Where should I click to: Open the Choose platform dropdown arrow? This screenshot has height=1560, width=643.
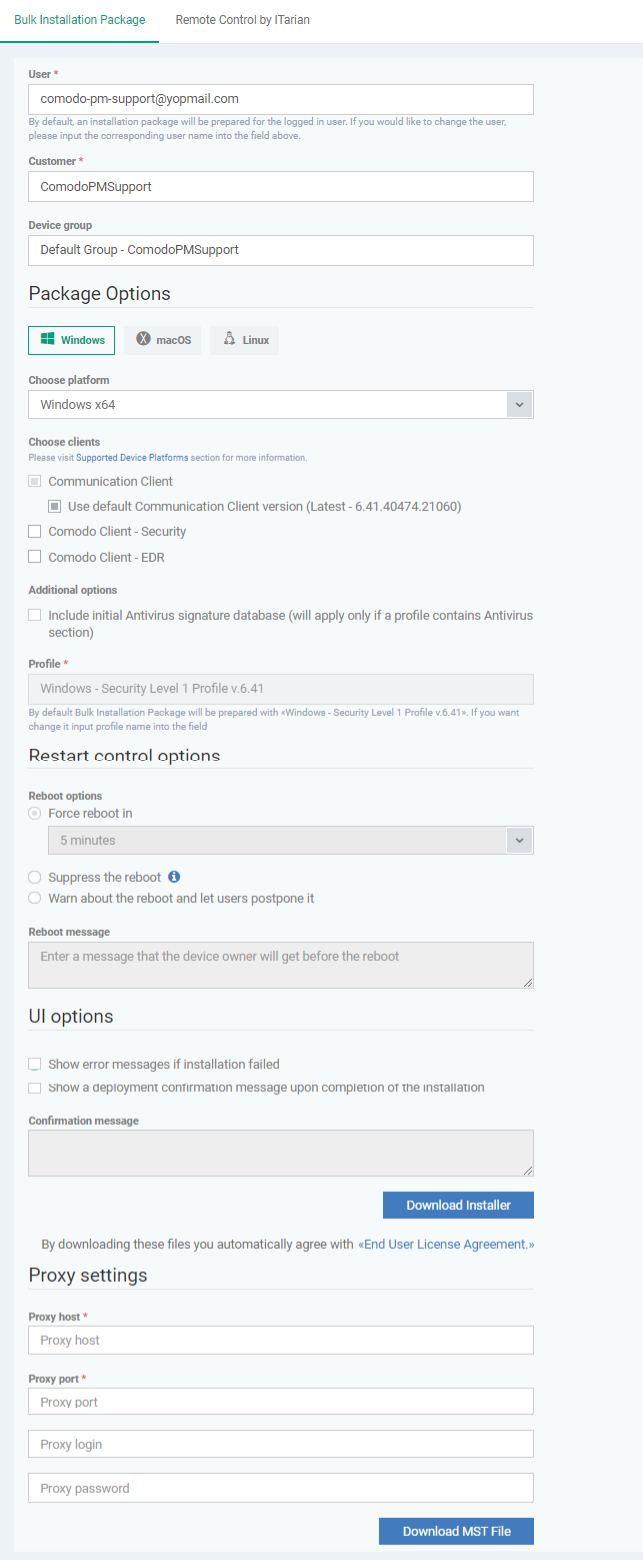[520, 404]
